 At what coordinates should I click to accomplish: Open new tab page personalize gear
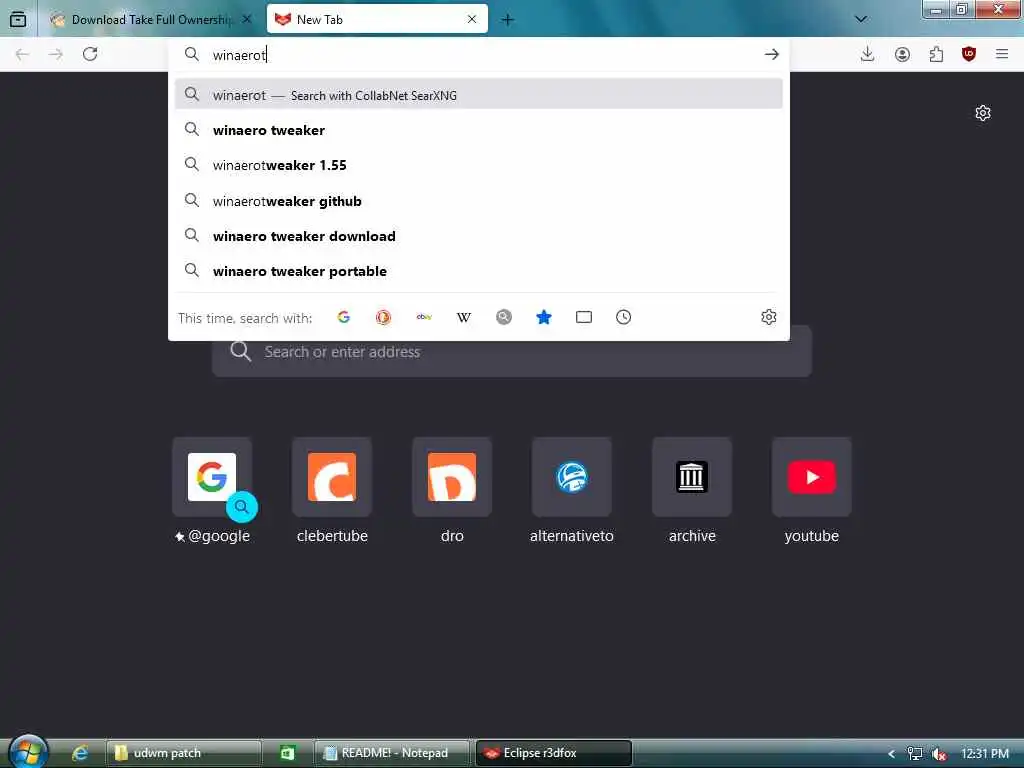tap(983, 113)
